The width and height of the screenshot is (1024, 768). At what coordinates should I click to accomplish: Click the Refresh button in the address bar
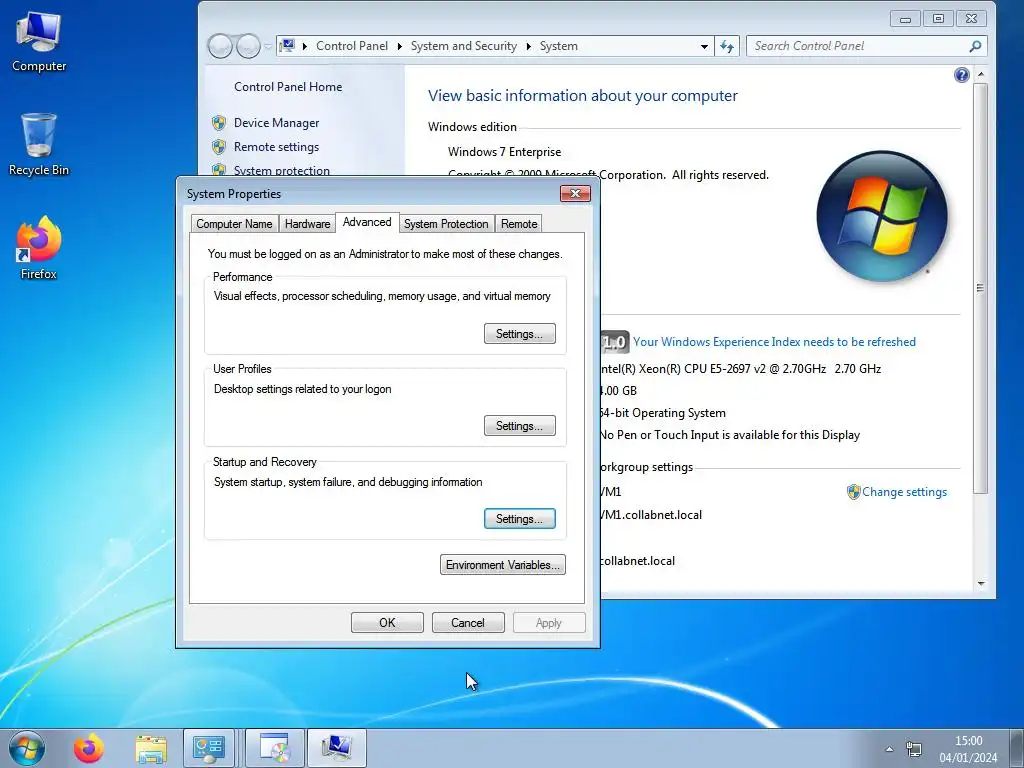727,46
